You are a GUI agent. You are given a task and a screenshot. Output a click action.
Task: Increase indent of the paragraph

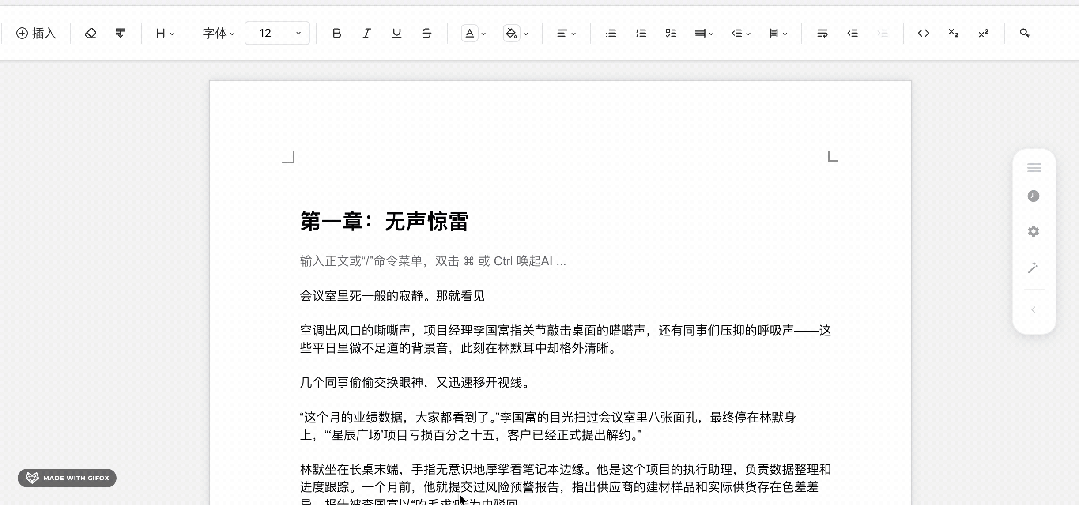(x=883, y=33)
